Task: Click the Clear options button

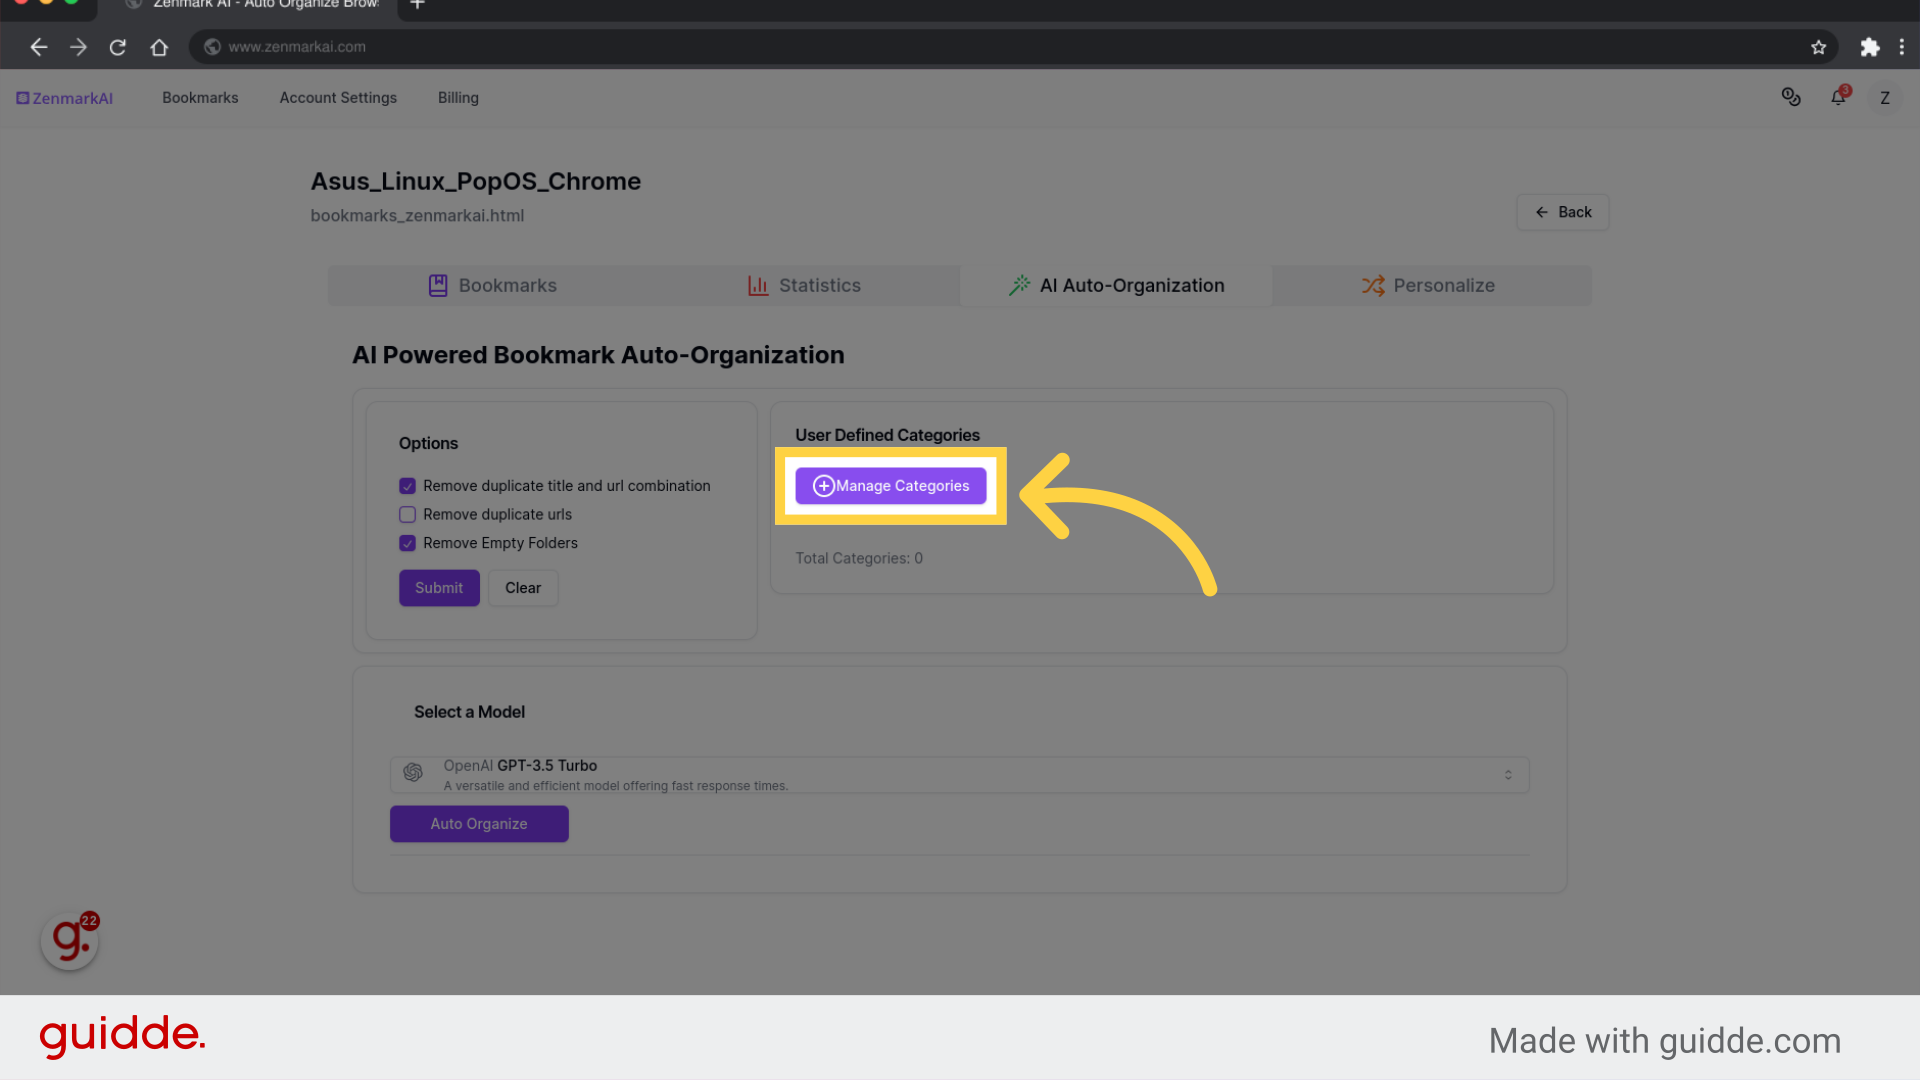Action: click(x=522, y=587)
